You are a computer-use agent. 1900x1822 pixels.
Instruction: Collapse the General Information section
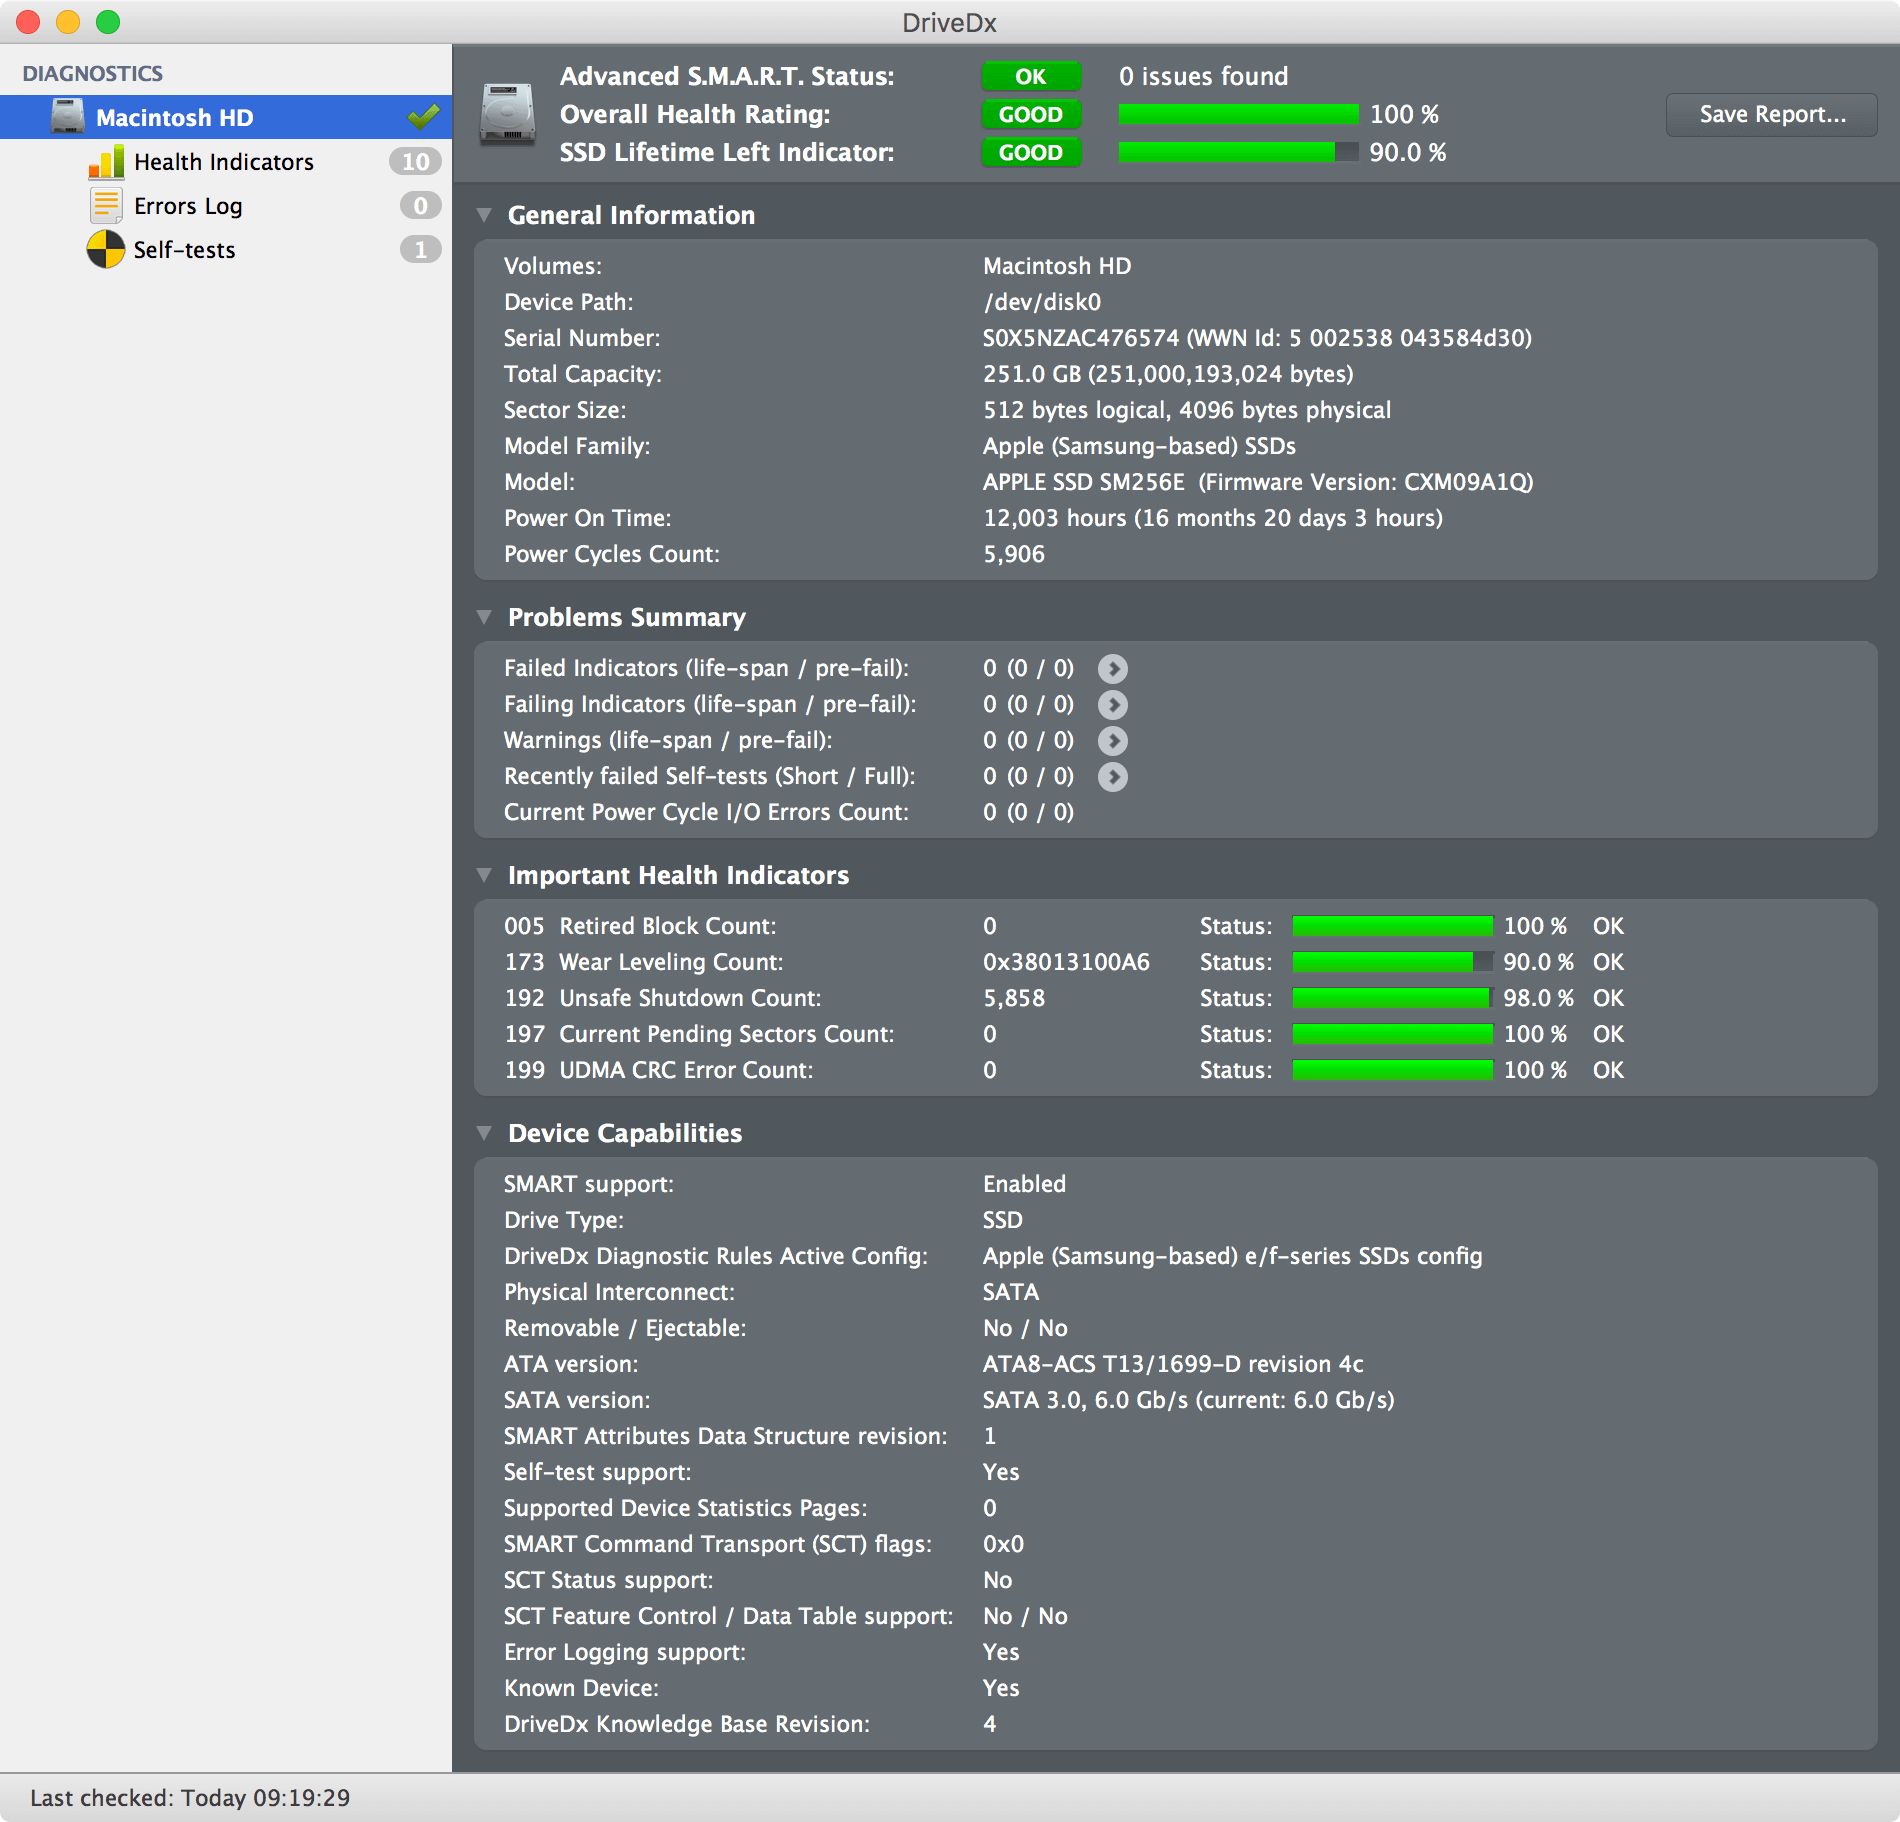tap(485, 215)
